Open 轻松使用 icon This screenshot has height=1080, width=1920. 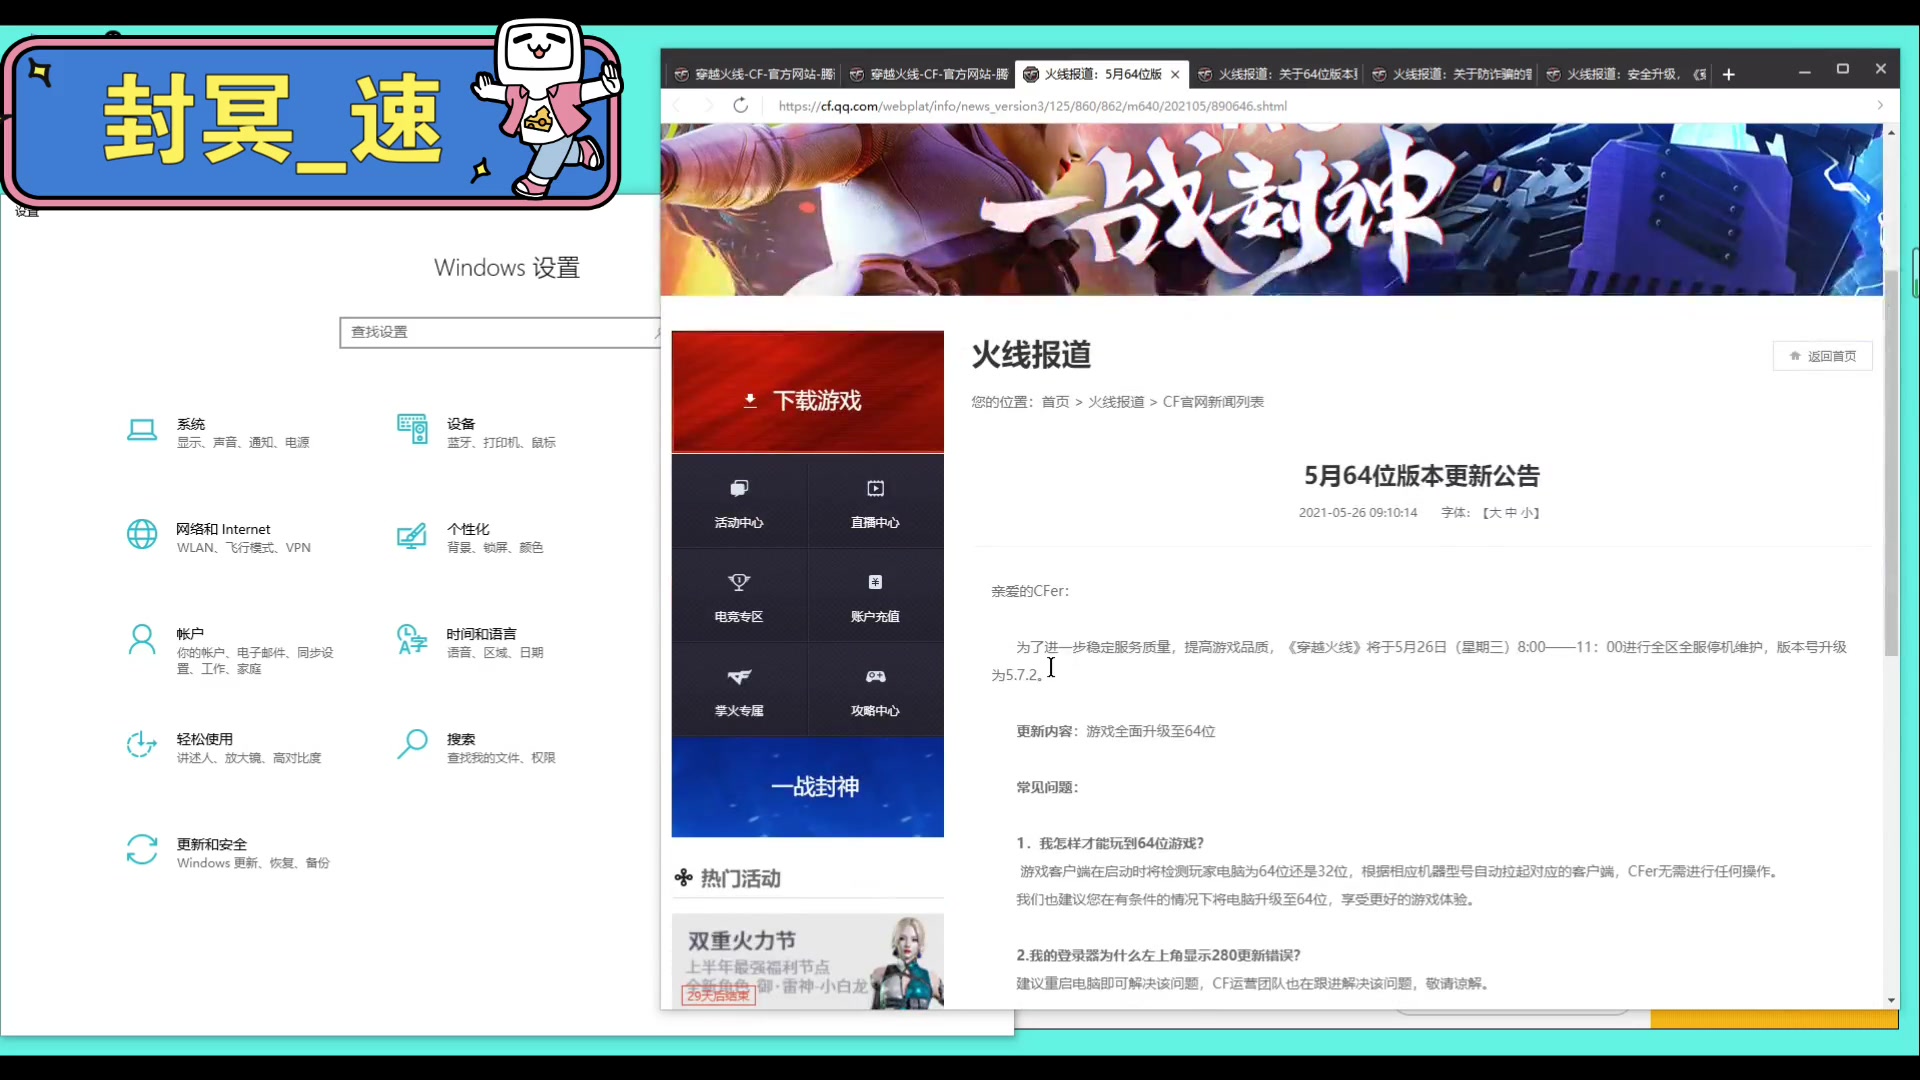[142, 745]
